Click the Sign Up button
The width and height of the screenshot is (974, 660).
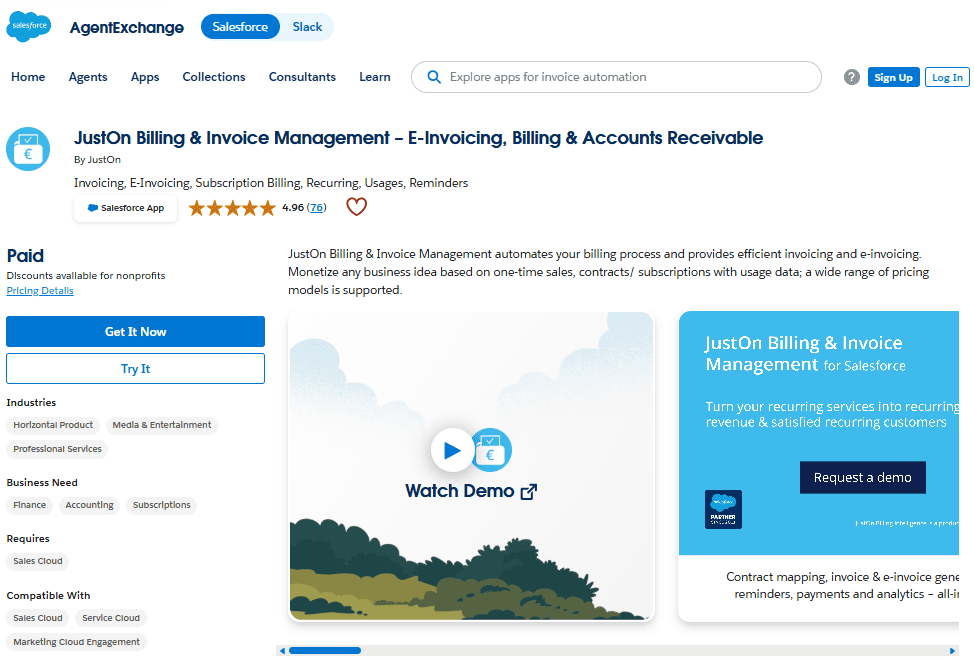(893, 77)
